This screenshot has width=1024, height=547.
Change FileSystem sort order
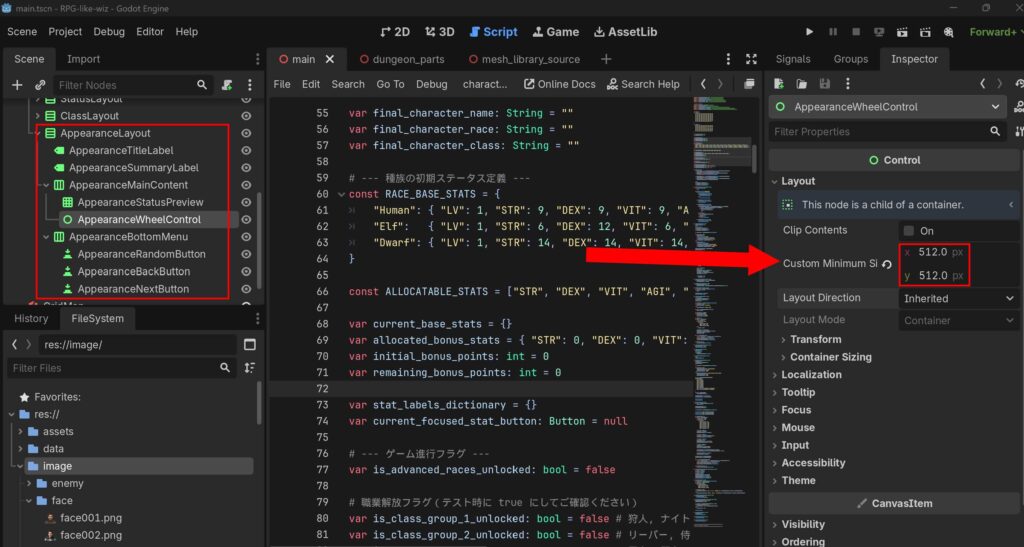(x=249, y=367)
